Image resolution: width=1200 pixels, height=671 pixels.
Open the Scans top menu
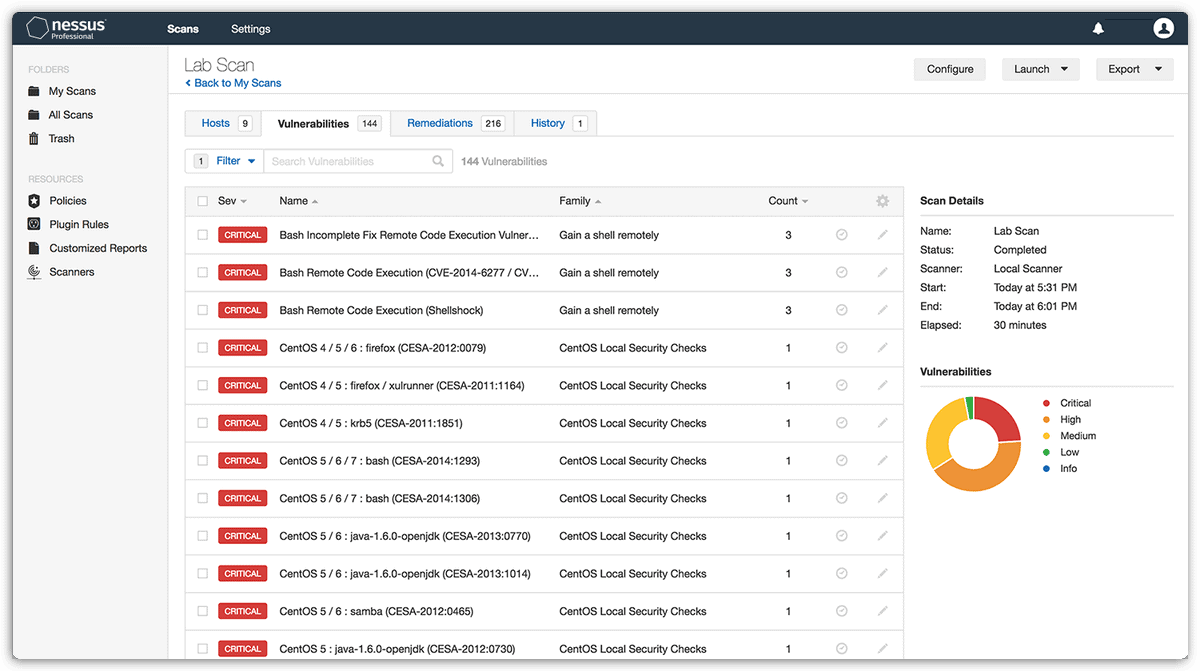tap(183, 29)
